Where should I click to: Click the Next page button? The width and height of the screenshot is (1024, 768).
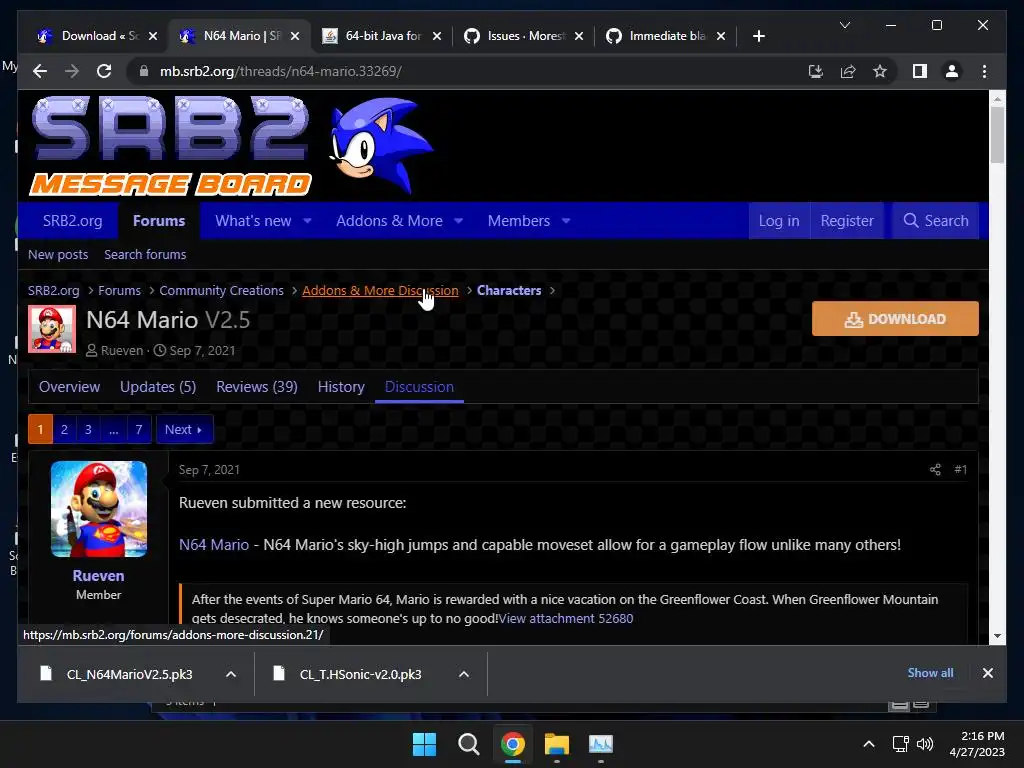pyautogui.click(x=184, y=430)
